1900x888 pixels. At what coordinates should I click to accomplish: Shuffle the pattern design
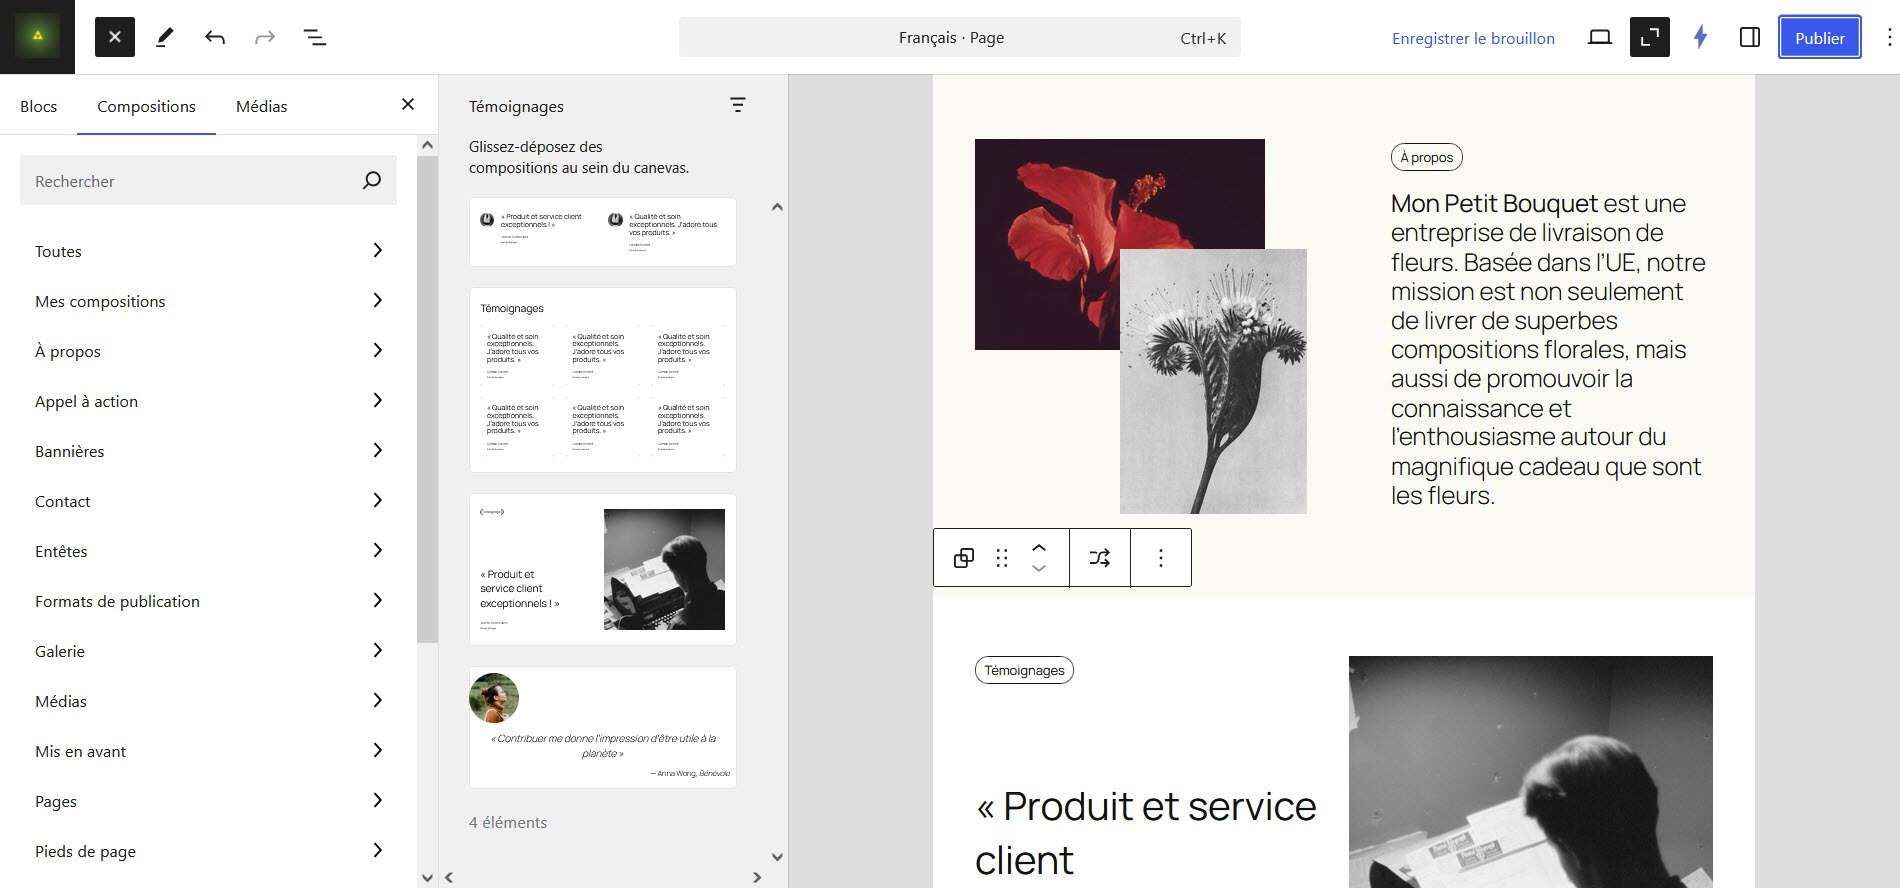(x=1100, y=558)
